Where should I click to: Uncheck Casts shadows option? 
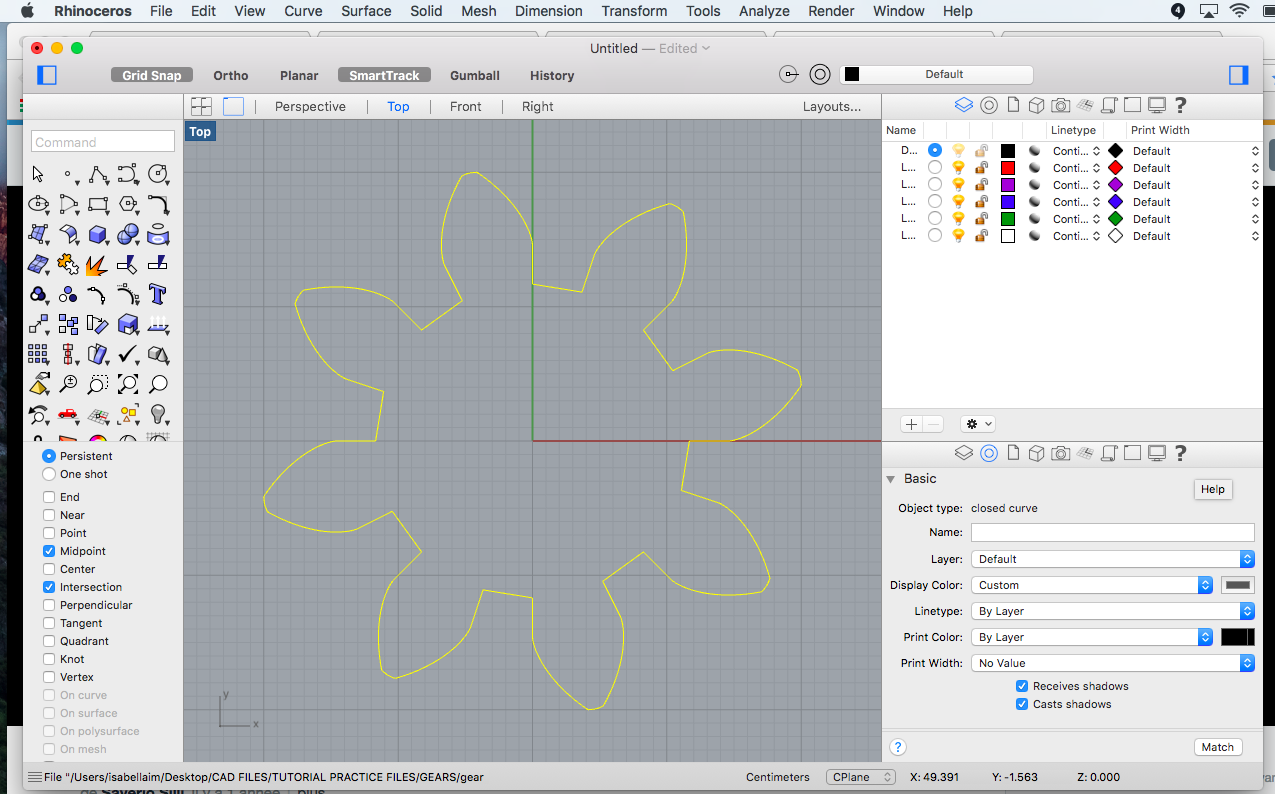(1022, 704)
